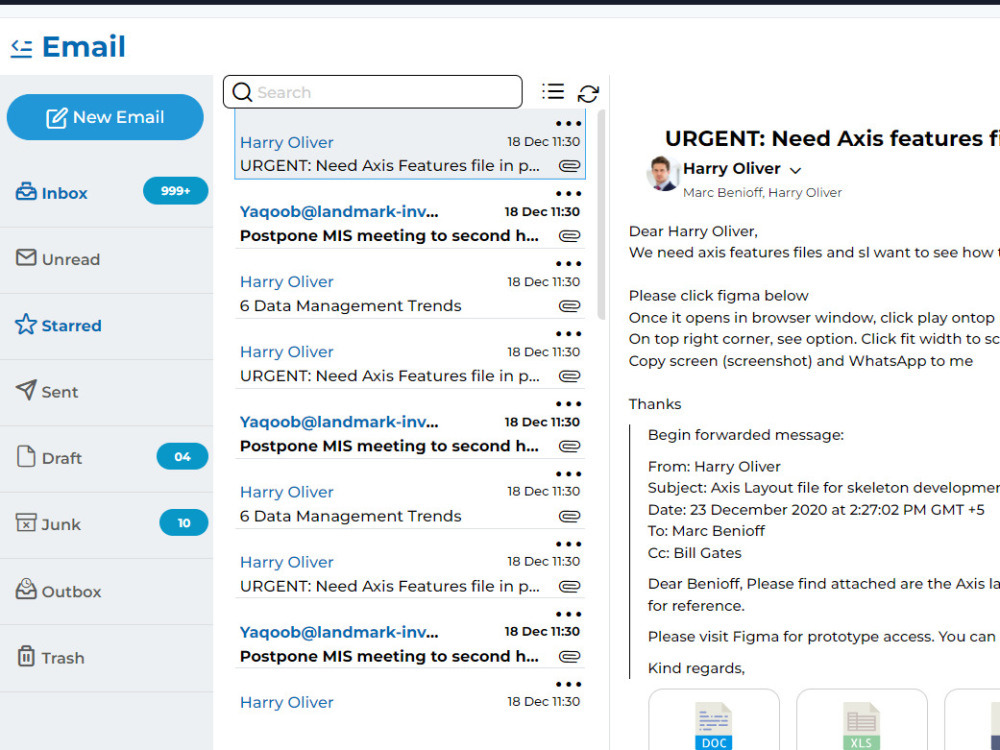
Task: Open second '6 Data Management Trends' subject
Action: (x=350, y=517)
